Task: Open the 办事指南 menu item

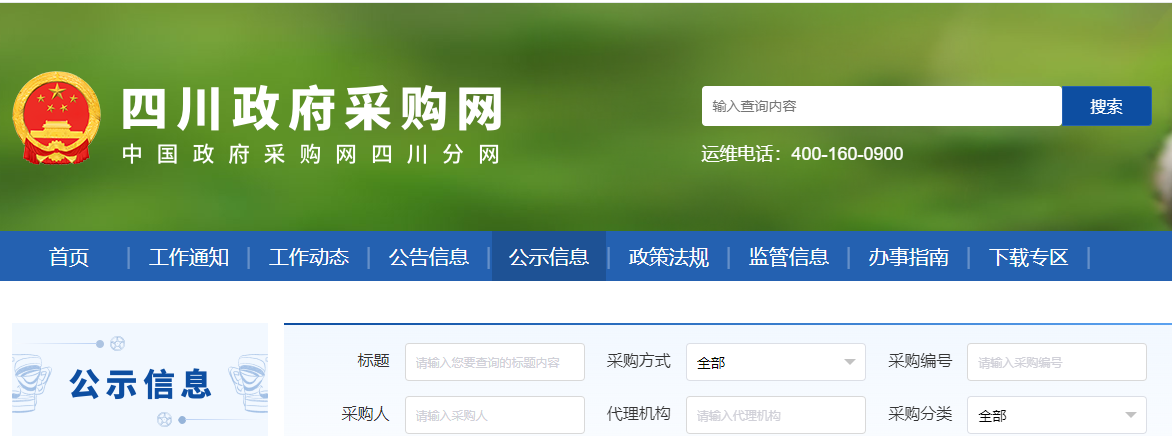Action: pyautogui.click(x=908, y=257)
